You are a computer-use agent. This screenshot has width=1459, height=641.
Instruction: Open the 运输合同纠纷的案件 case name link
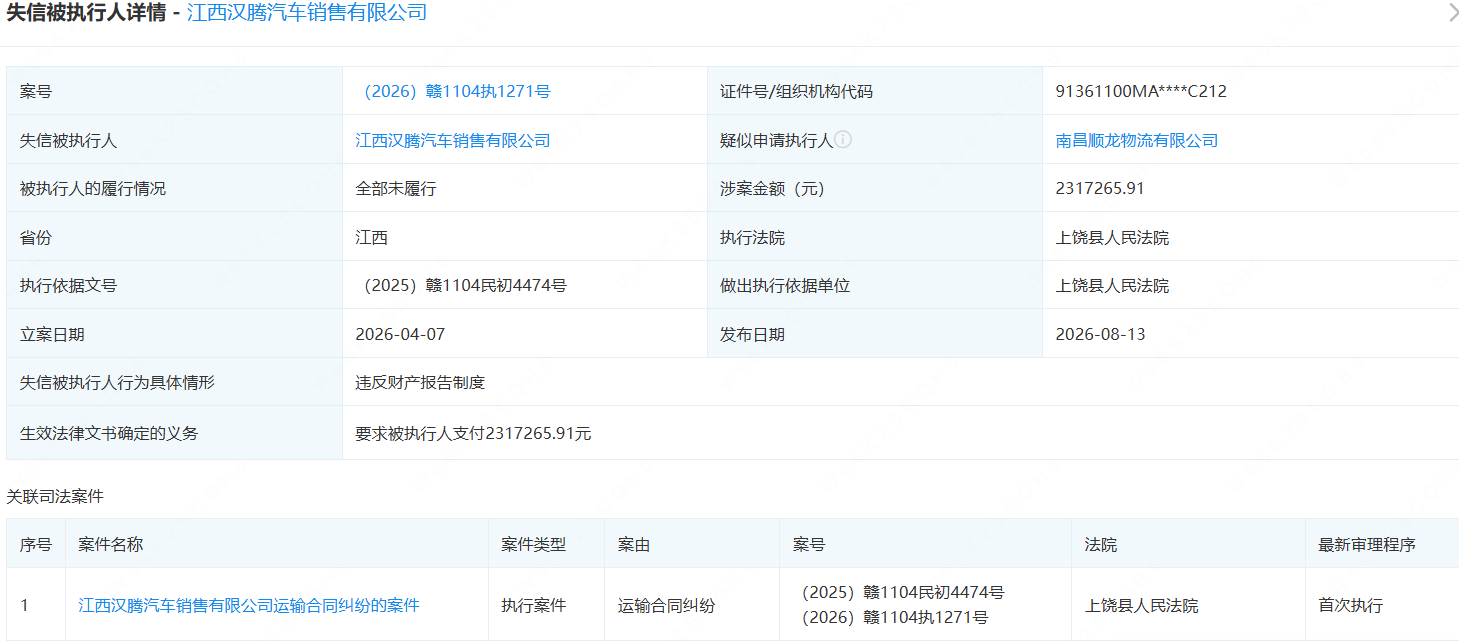coord(249,605)
